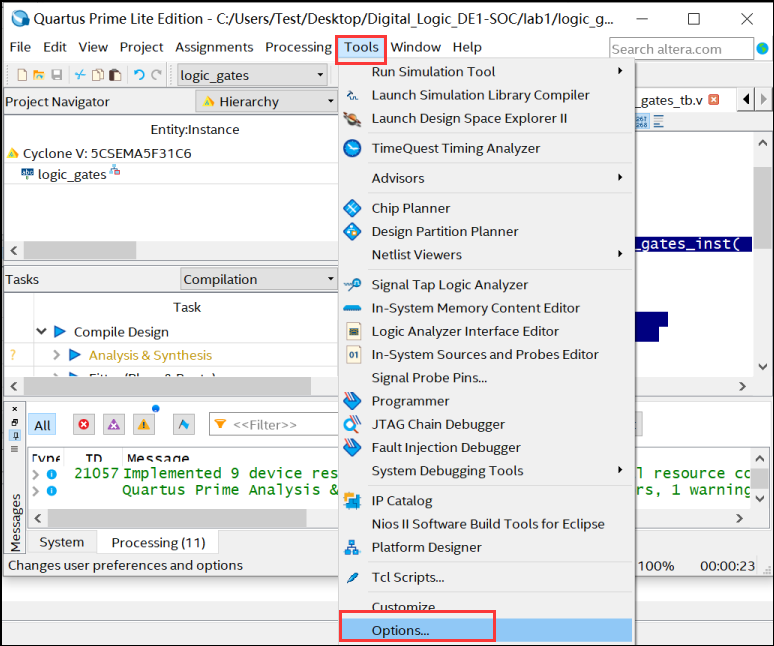Click the Copy toolbar icon
774x646 pixels.
[98, 75]
